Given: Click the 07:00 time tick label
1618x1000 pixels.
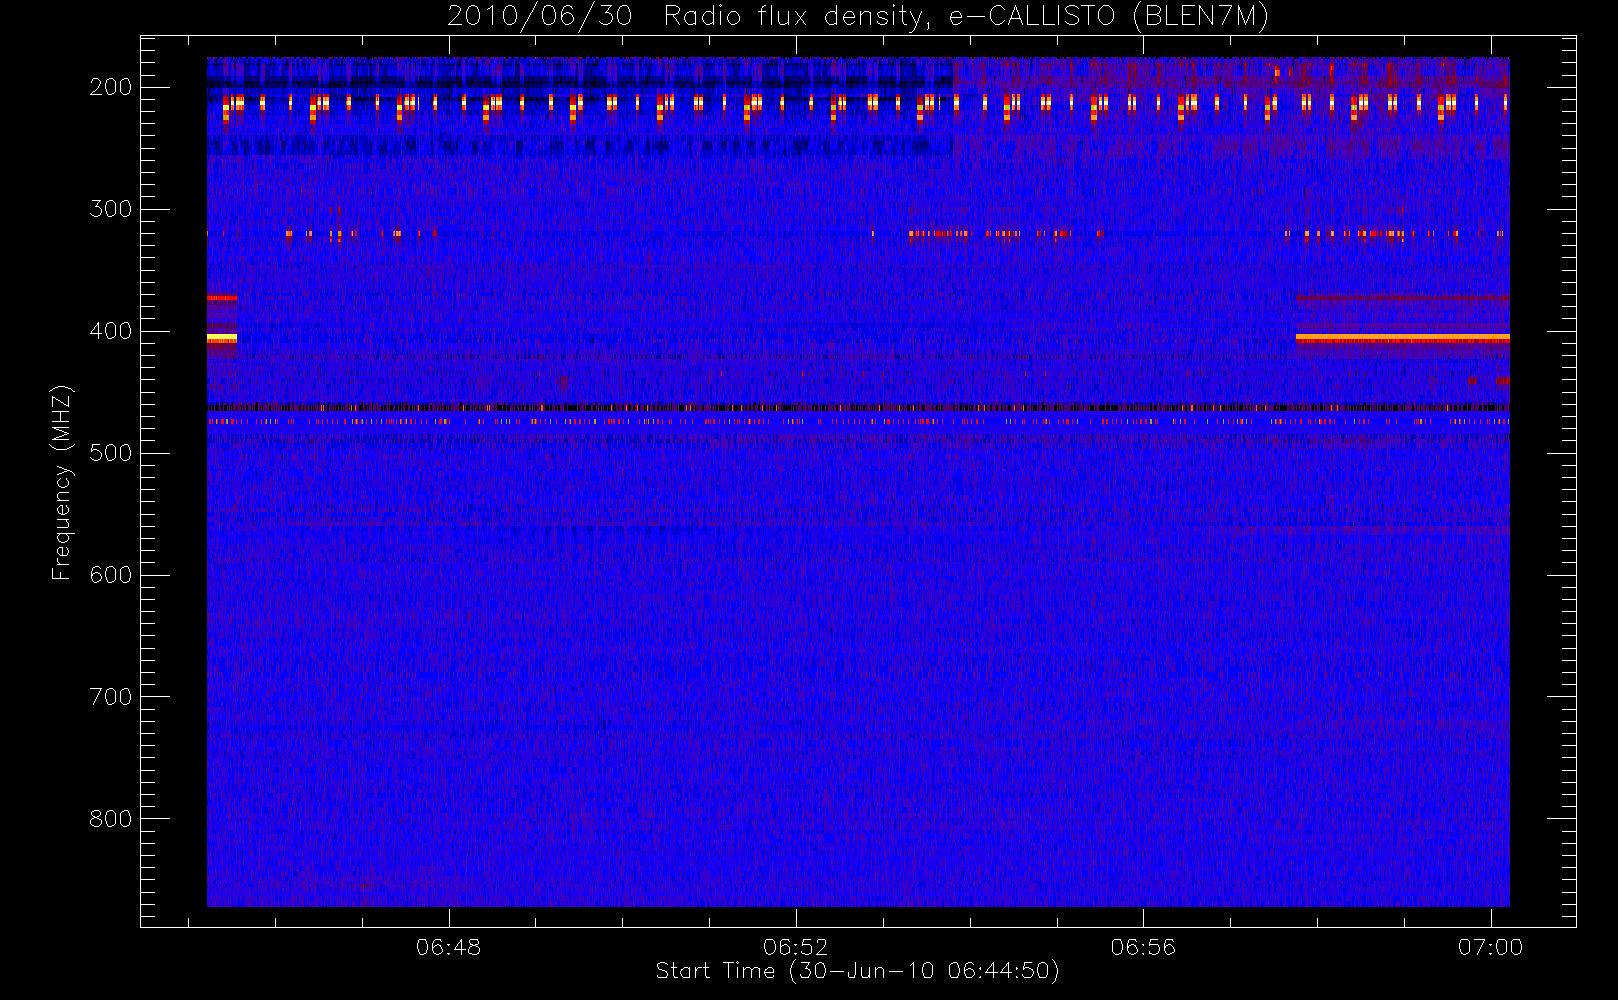Looking at the screenshot, I should coord(1490,947).
